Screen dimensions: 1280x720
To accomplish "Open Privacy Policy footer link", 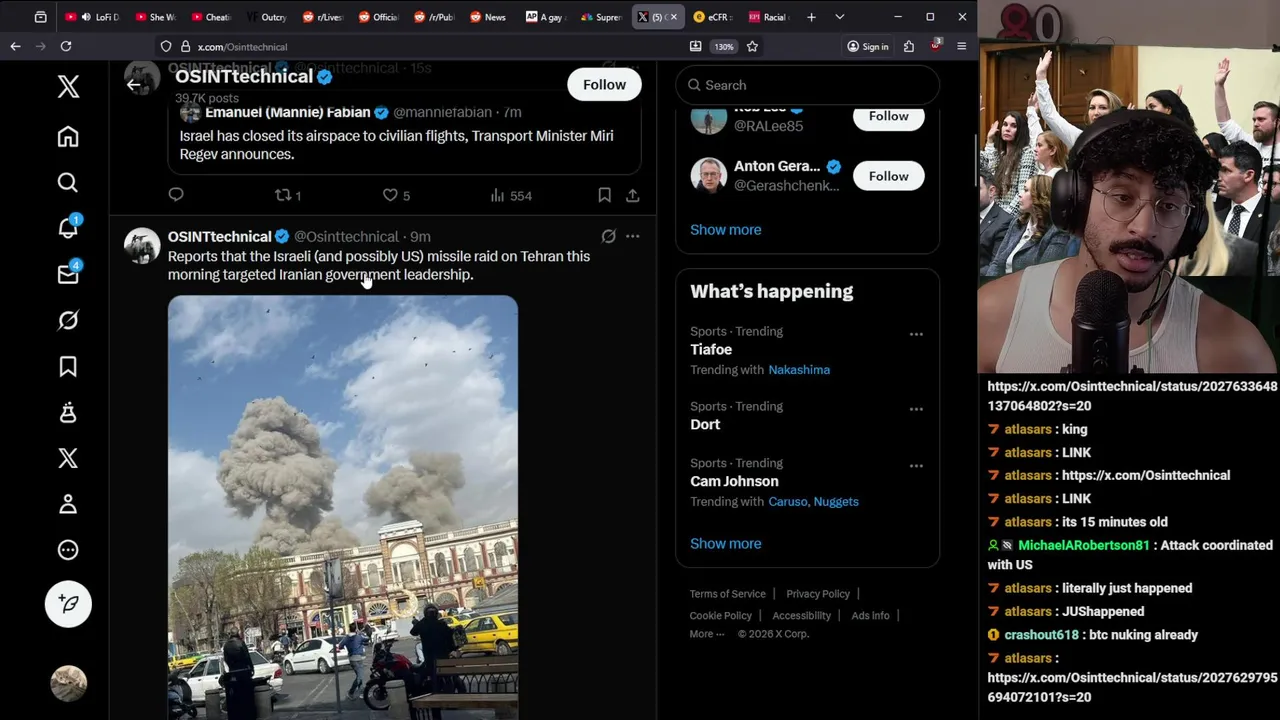I will click(x=818, y=594).
